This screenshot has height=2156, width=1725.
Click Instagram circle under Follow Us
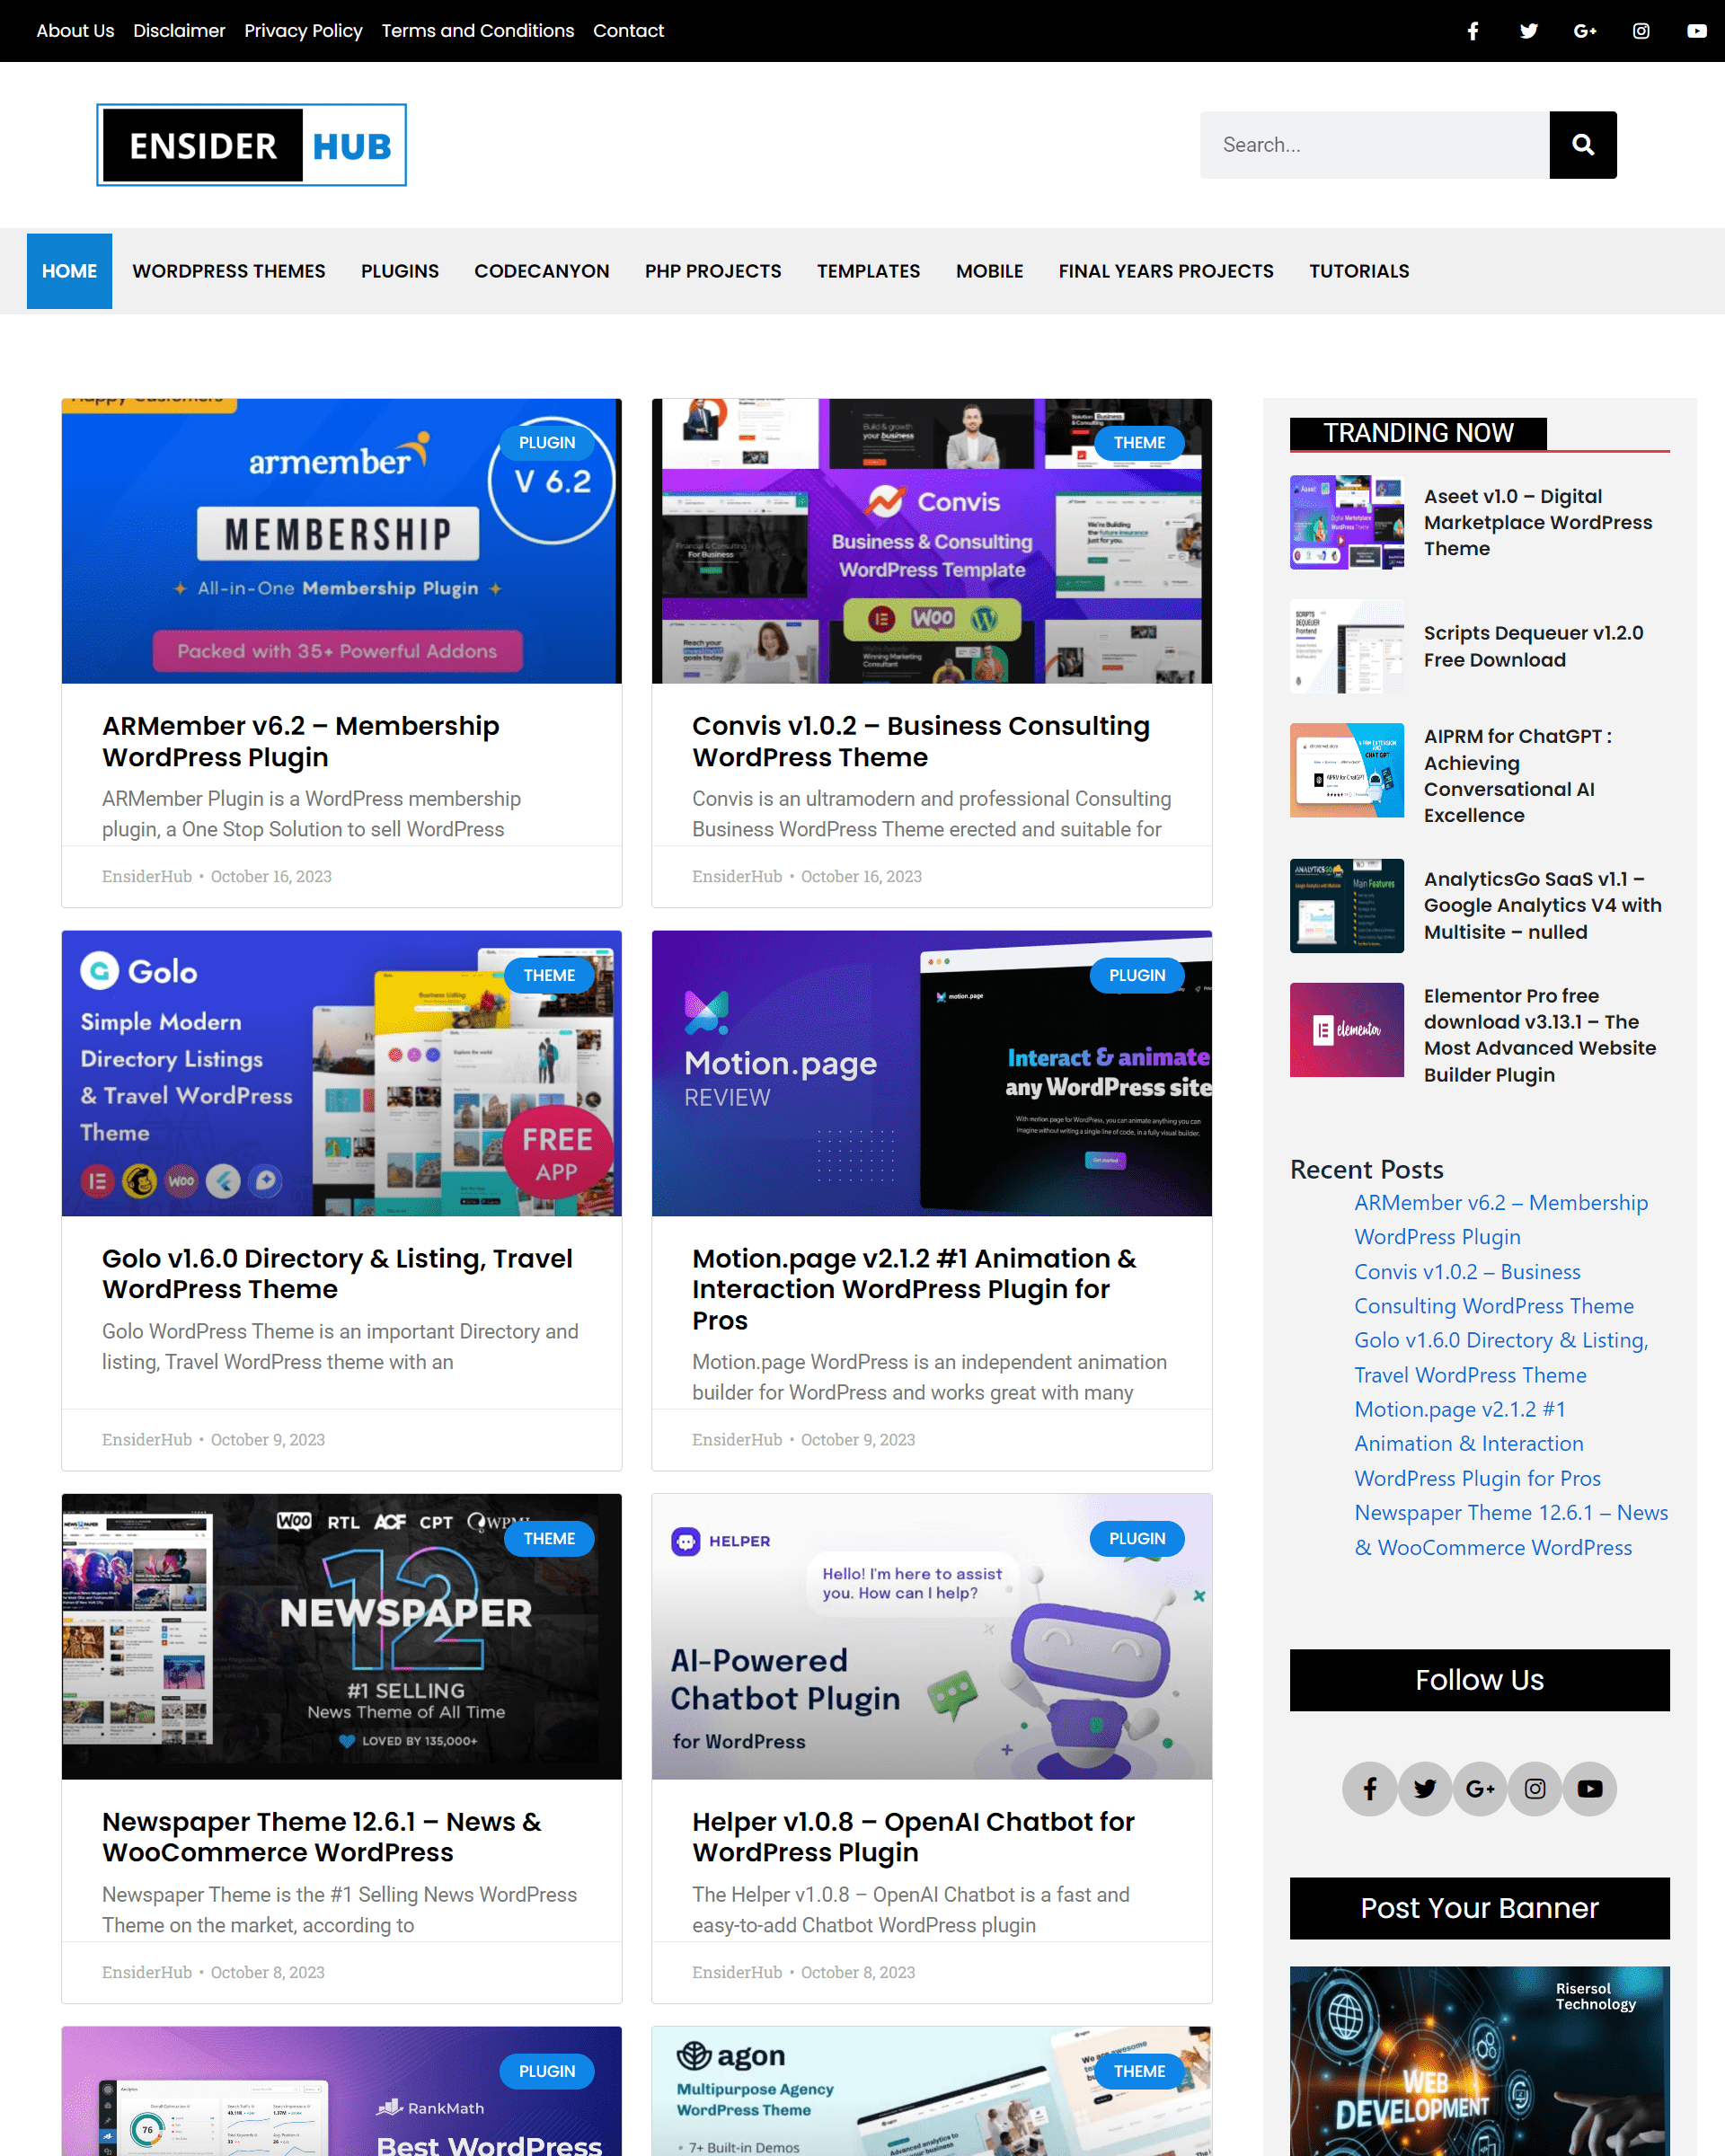click(x=1535, y=1789)
